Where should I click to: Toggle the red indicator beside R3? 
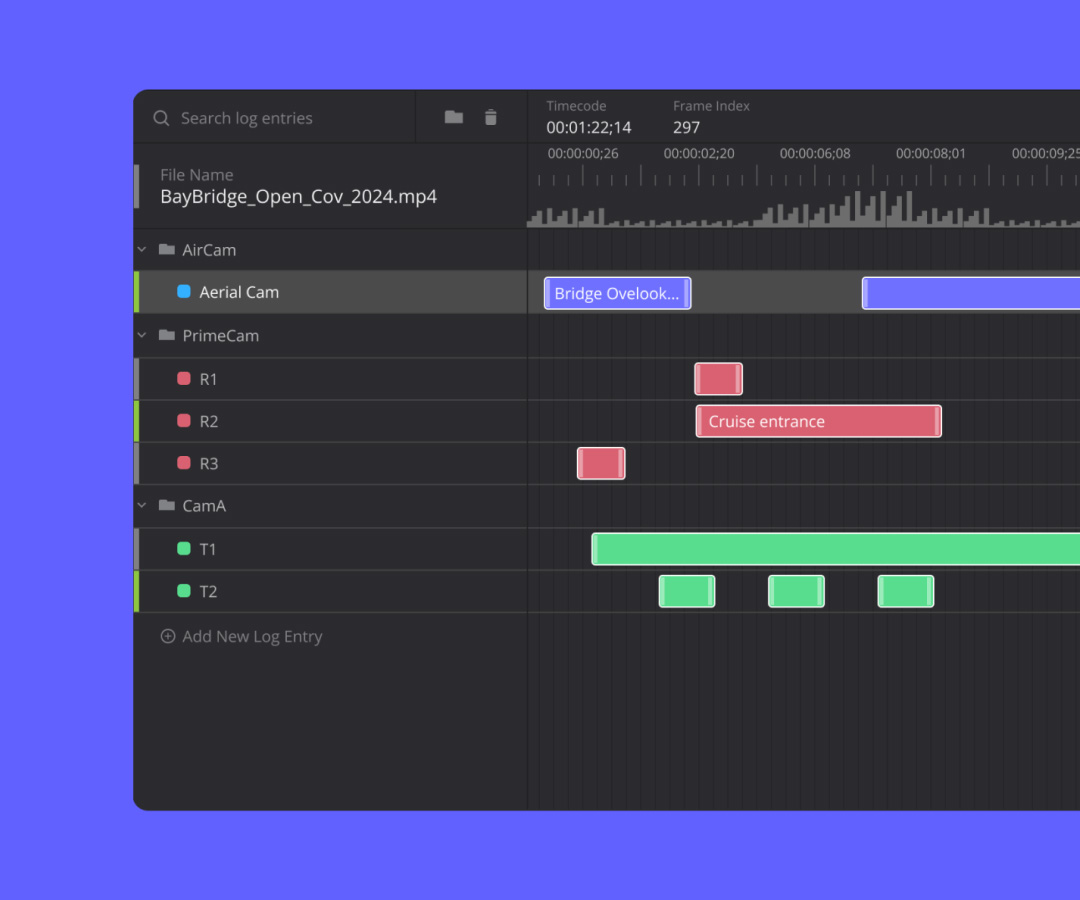[185, 462]
